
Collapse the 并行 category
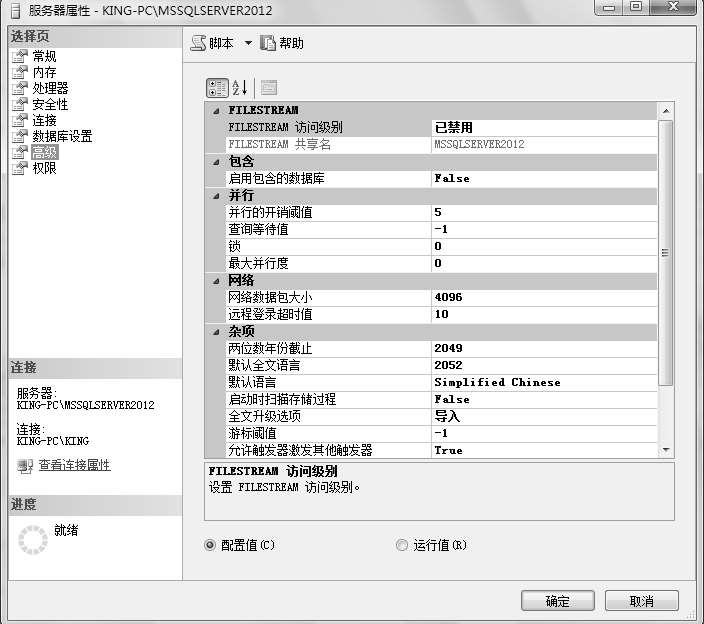[216, 196]
